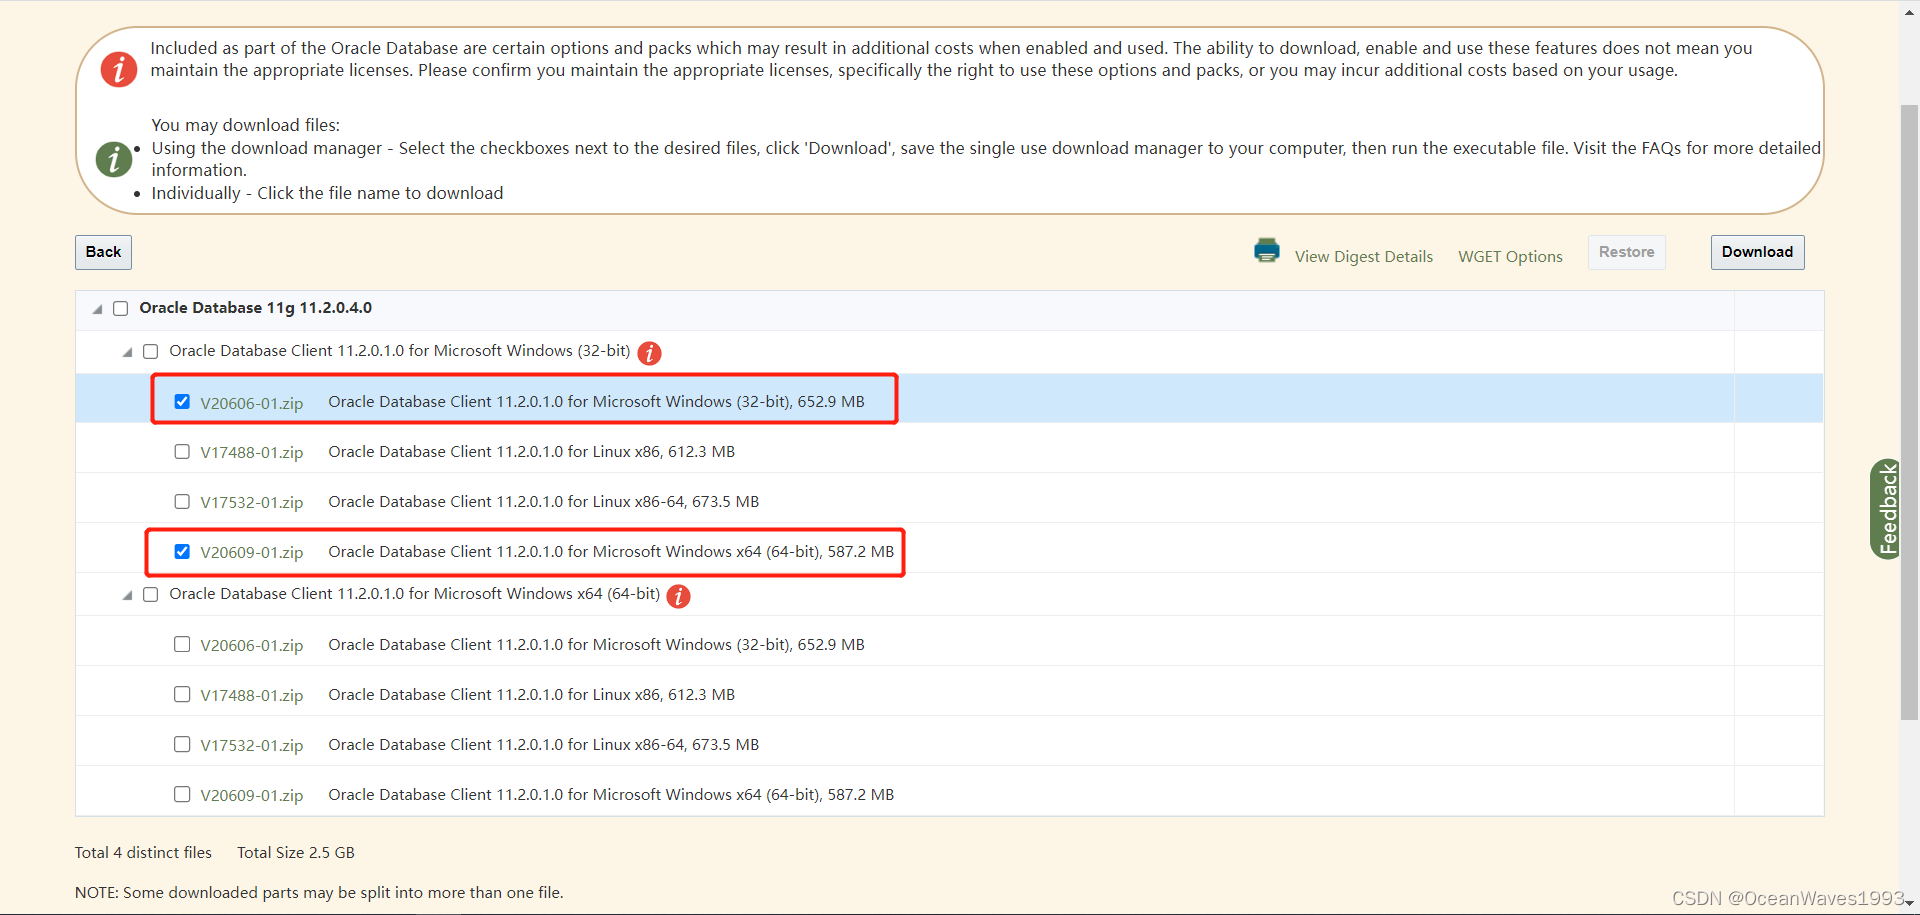Check V17488-01.zip in the x64 group

pyautogui.click(x=182, y=694)
